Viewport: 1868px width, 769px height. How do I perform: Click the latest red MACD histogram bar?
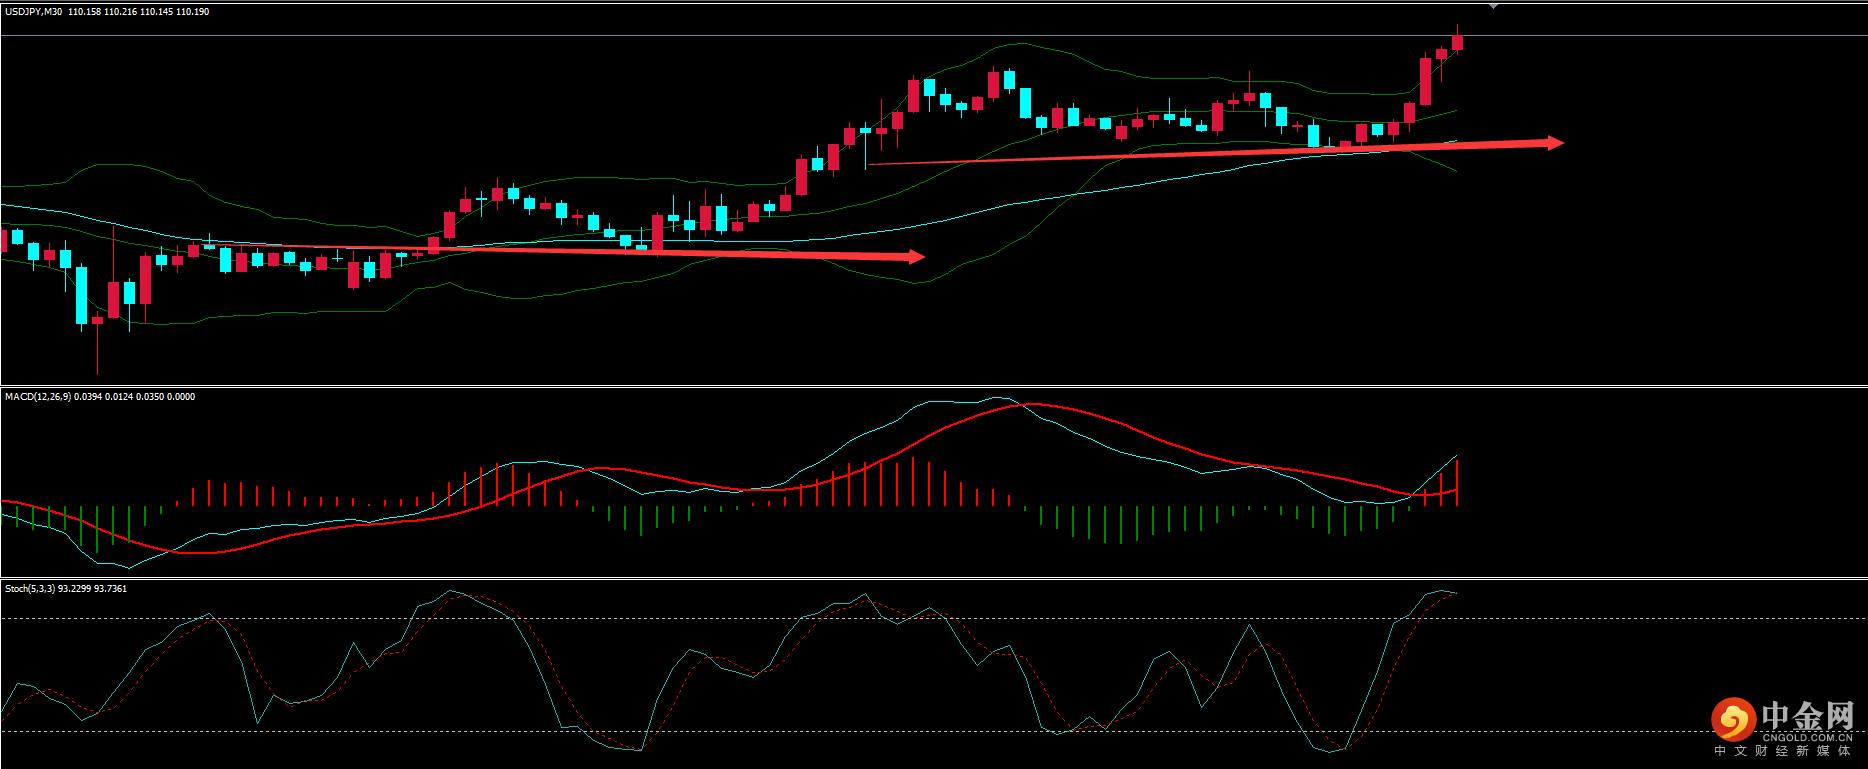click(x=1457, y=482)
